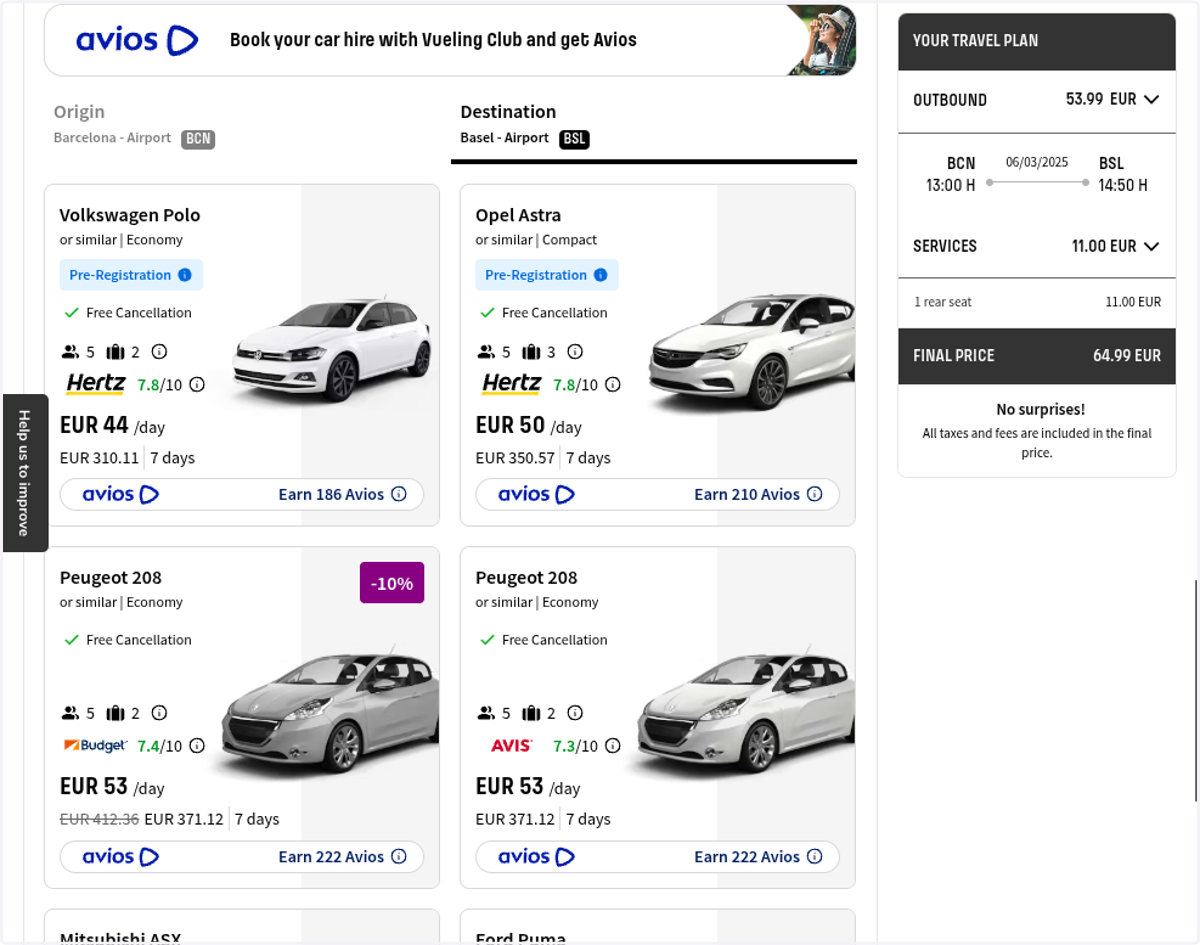
Task: Click the Budget supplier logo
Action: pos(96,745)
